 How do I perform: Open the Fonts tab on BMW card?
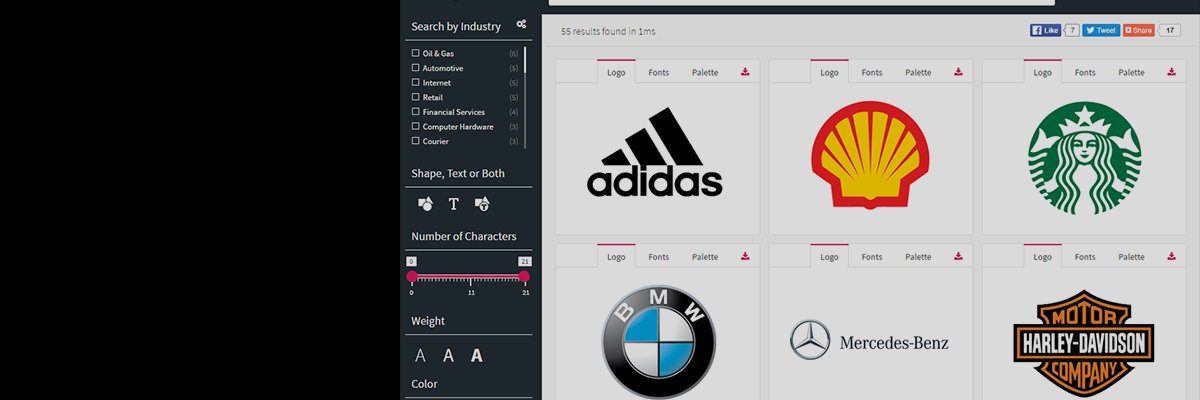[x=659, y=256]
